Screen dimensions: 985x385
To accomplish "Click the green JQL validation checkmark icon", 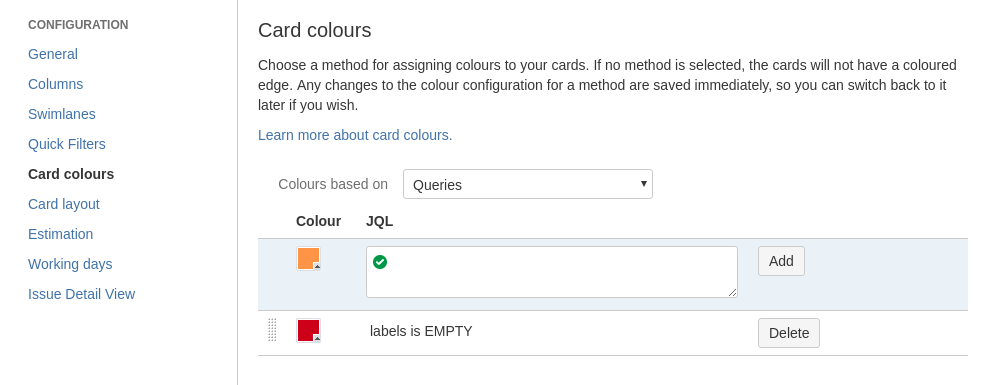I will pos(379,262).
